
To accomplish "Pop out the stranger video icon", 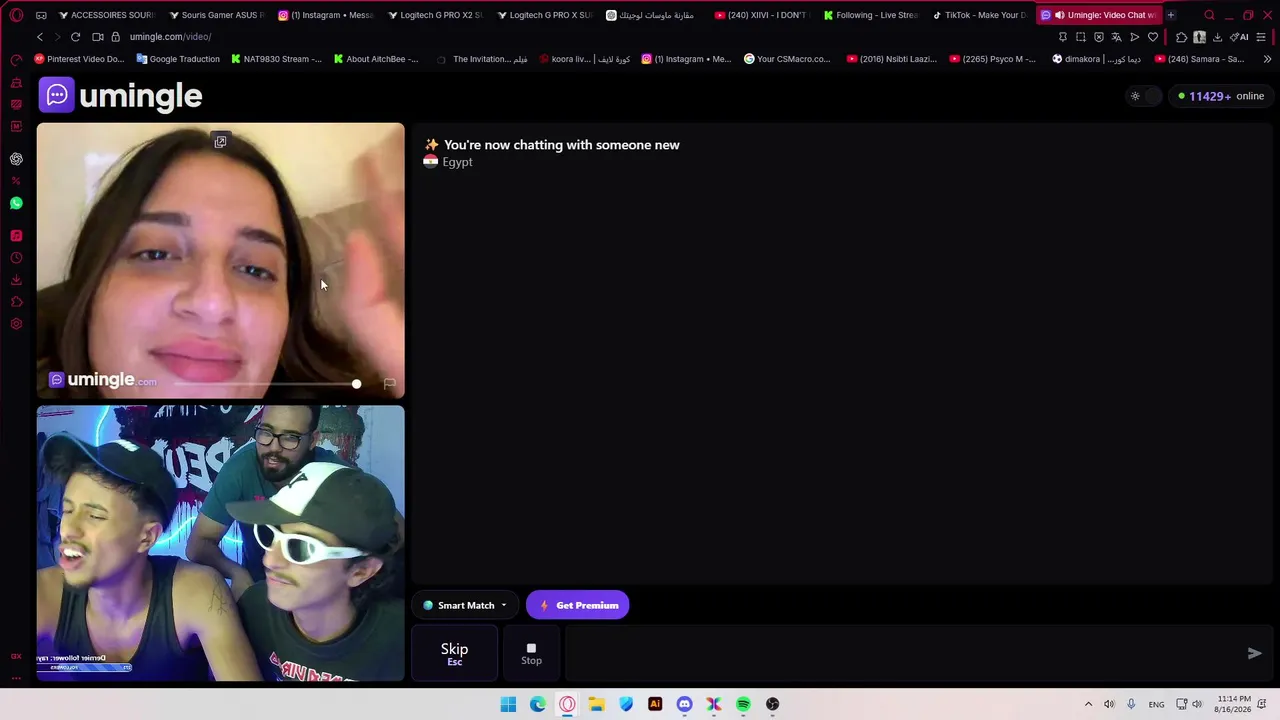I will [x=220, y=142].
